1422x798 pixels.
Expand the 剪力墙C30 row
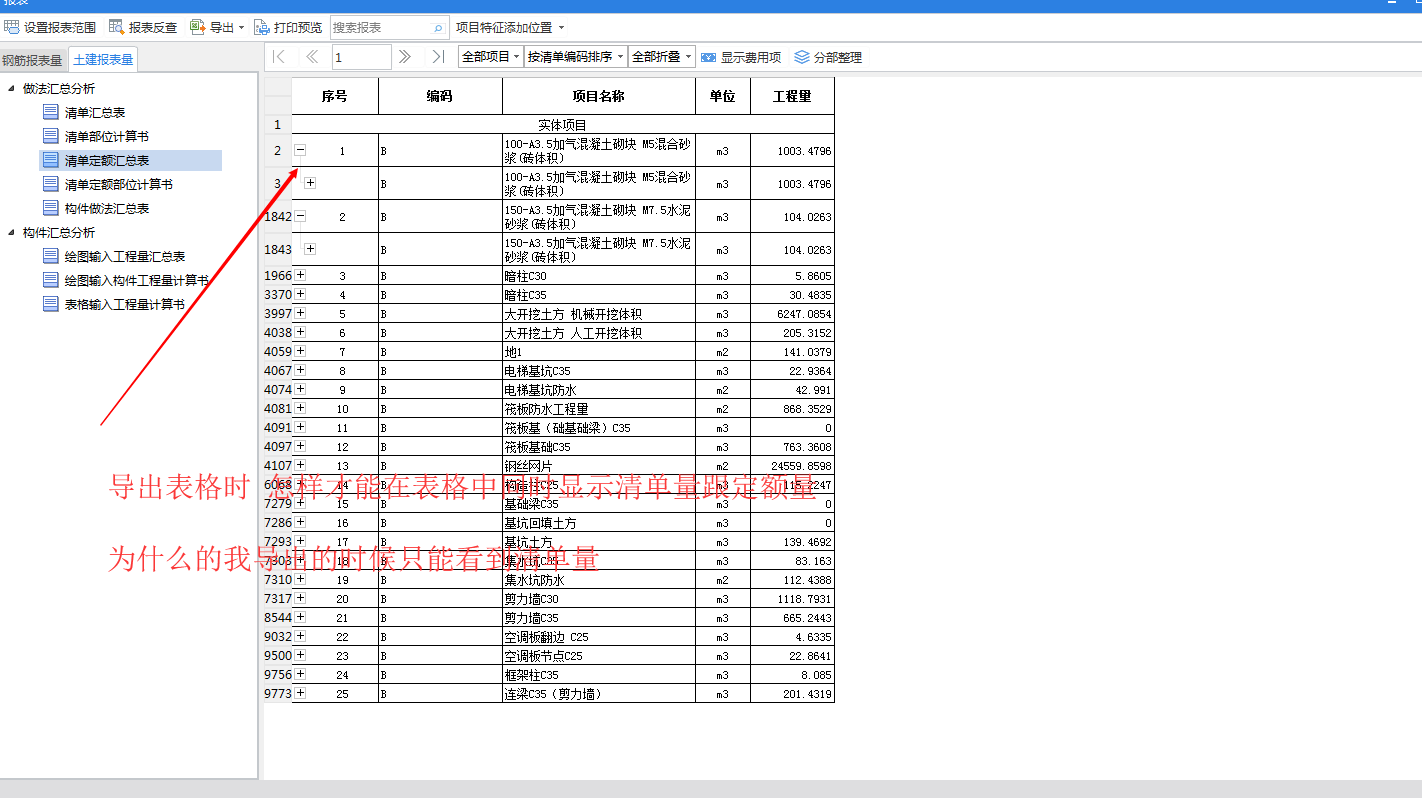tap(300, 598)
